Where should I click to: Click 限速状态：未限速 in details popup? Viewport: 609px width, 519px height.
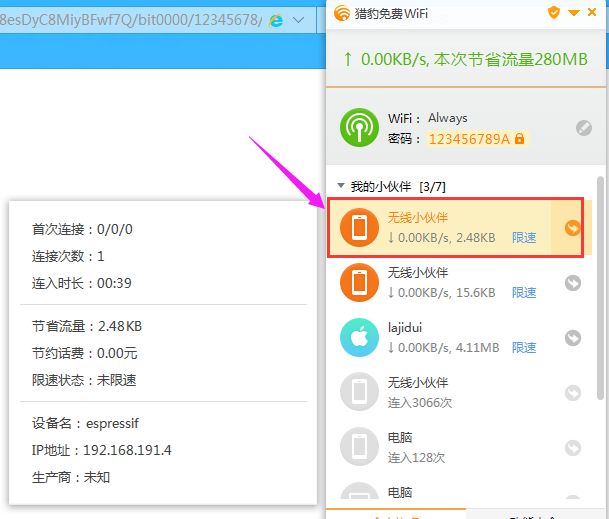point(84,380)
